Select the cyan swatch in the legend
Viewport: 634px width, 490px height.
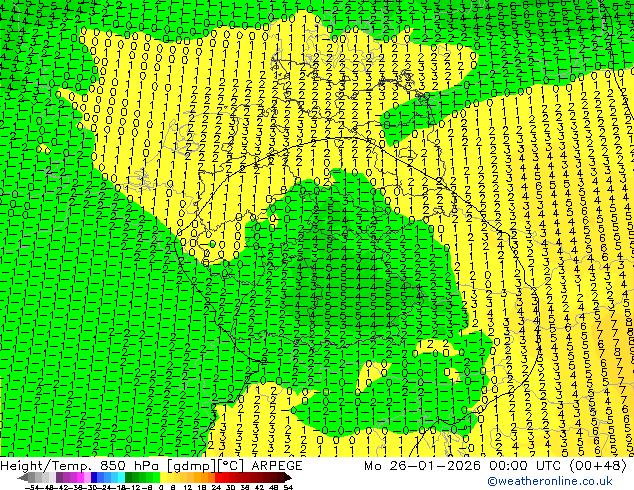point(121,477)
